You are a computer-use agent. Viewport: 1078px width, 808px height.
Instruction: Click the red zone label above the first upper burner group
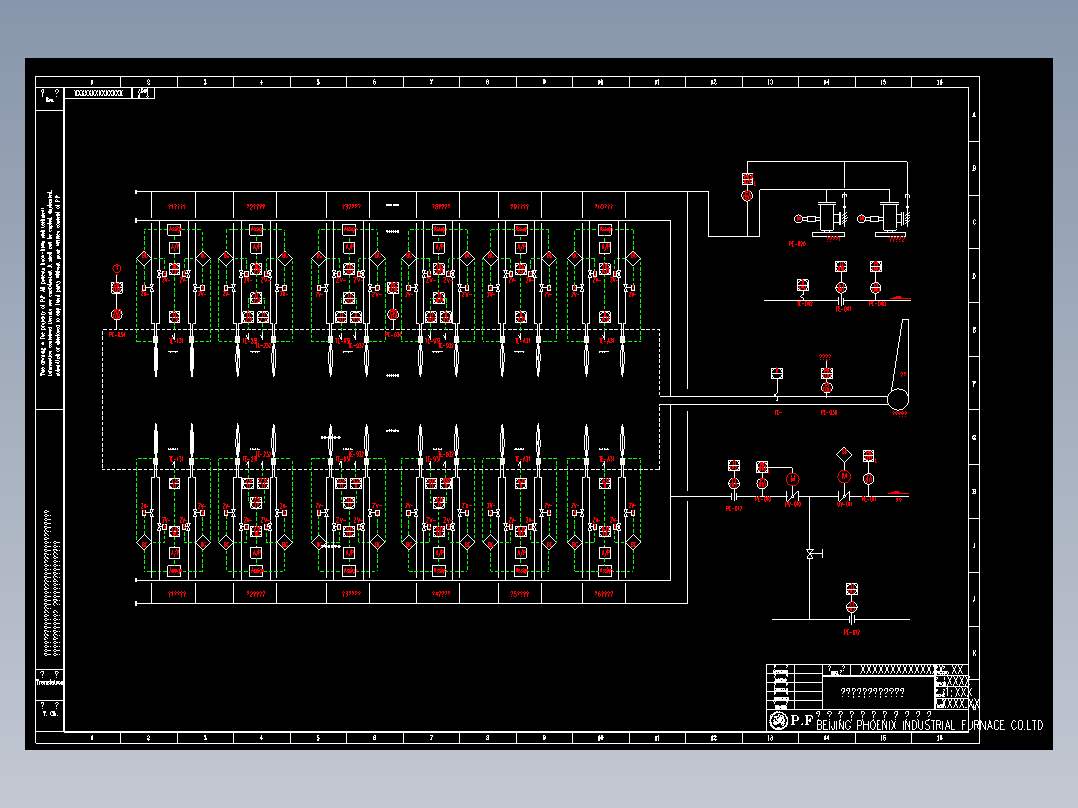click(177, 206)
